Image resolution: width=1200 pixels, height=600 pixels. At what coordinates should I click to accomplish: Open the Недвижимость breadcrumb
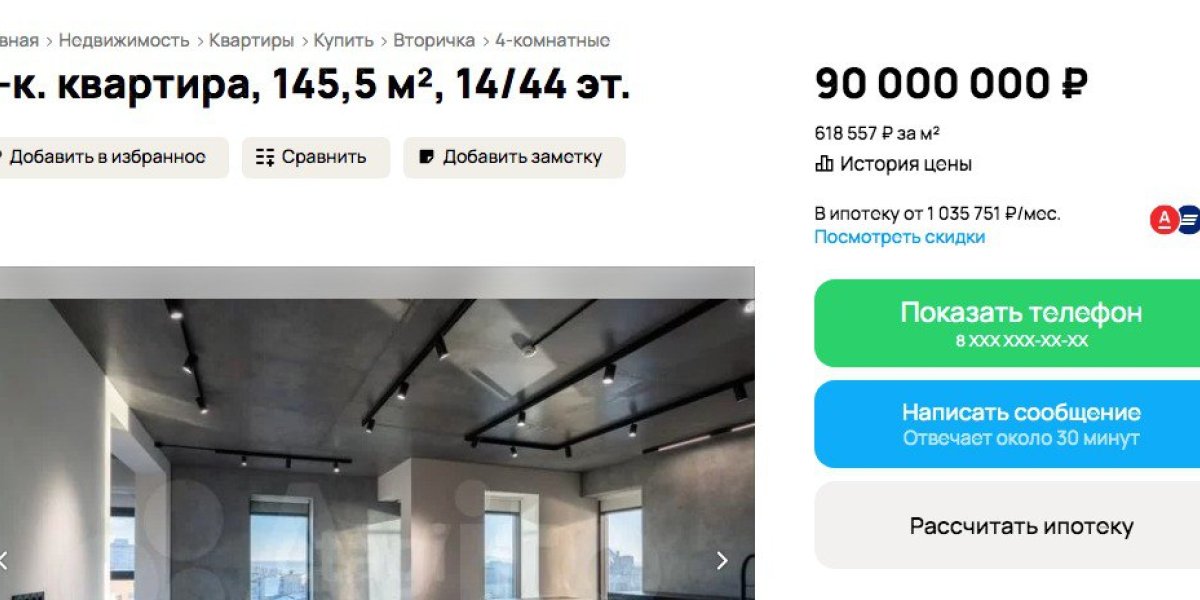click(x=124, y=41)
